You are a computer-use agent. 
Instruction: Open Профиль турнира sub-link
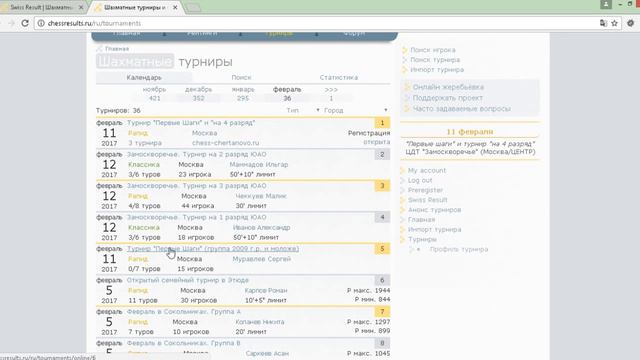click(459, 249)
